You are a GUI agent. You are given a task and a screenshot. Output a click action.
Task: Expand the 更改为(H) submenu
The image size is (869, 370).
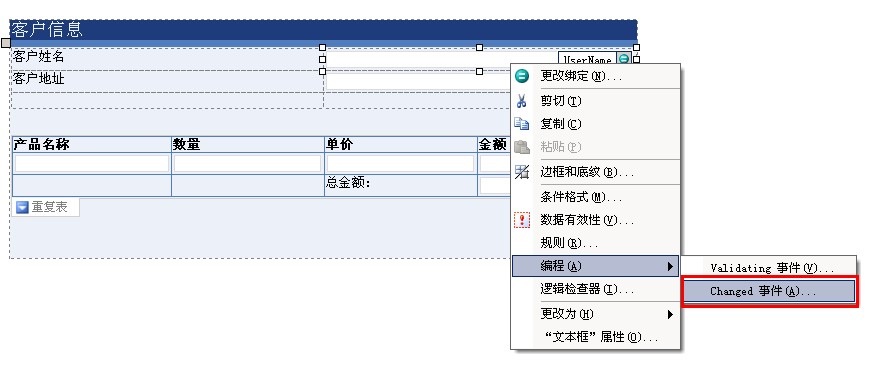[x=595, y=314]
